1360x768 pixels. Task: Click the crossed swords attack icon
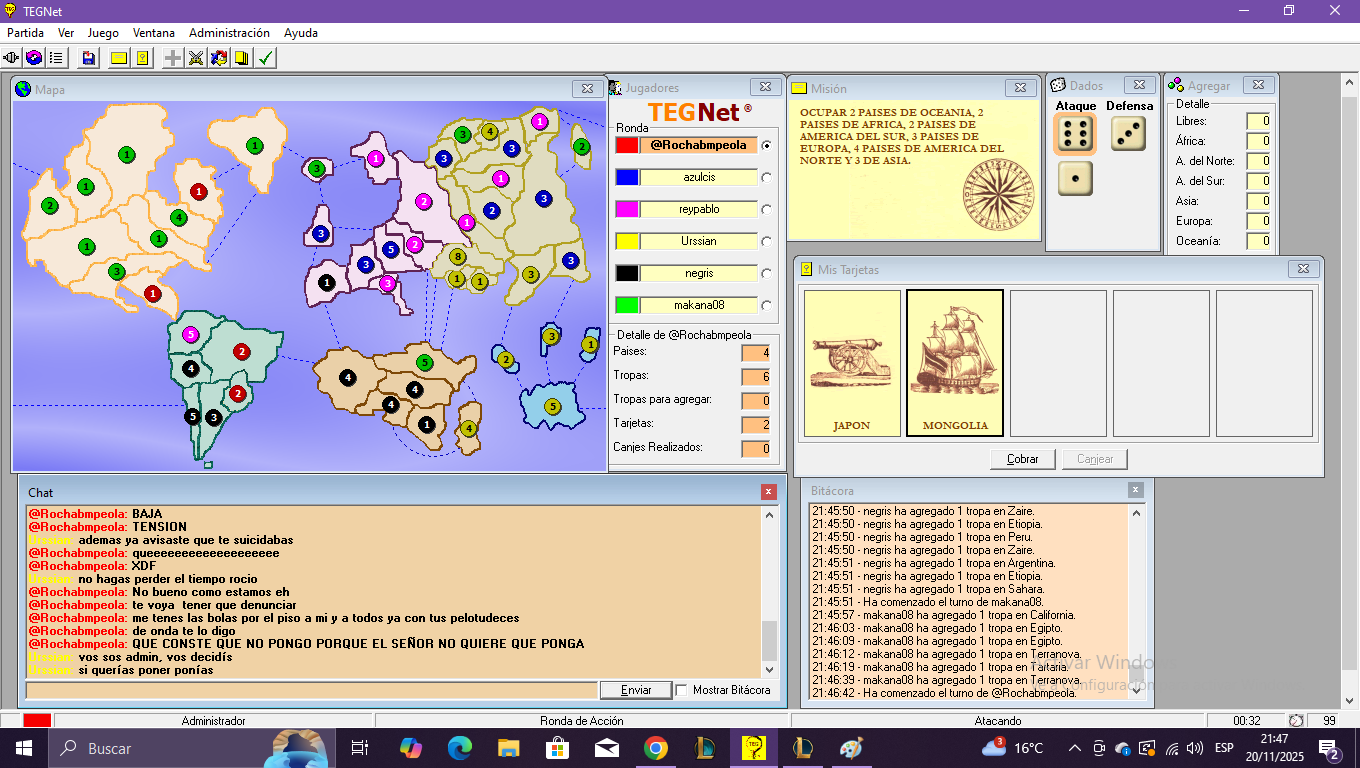[x=196, y=58]
